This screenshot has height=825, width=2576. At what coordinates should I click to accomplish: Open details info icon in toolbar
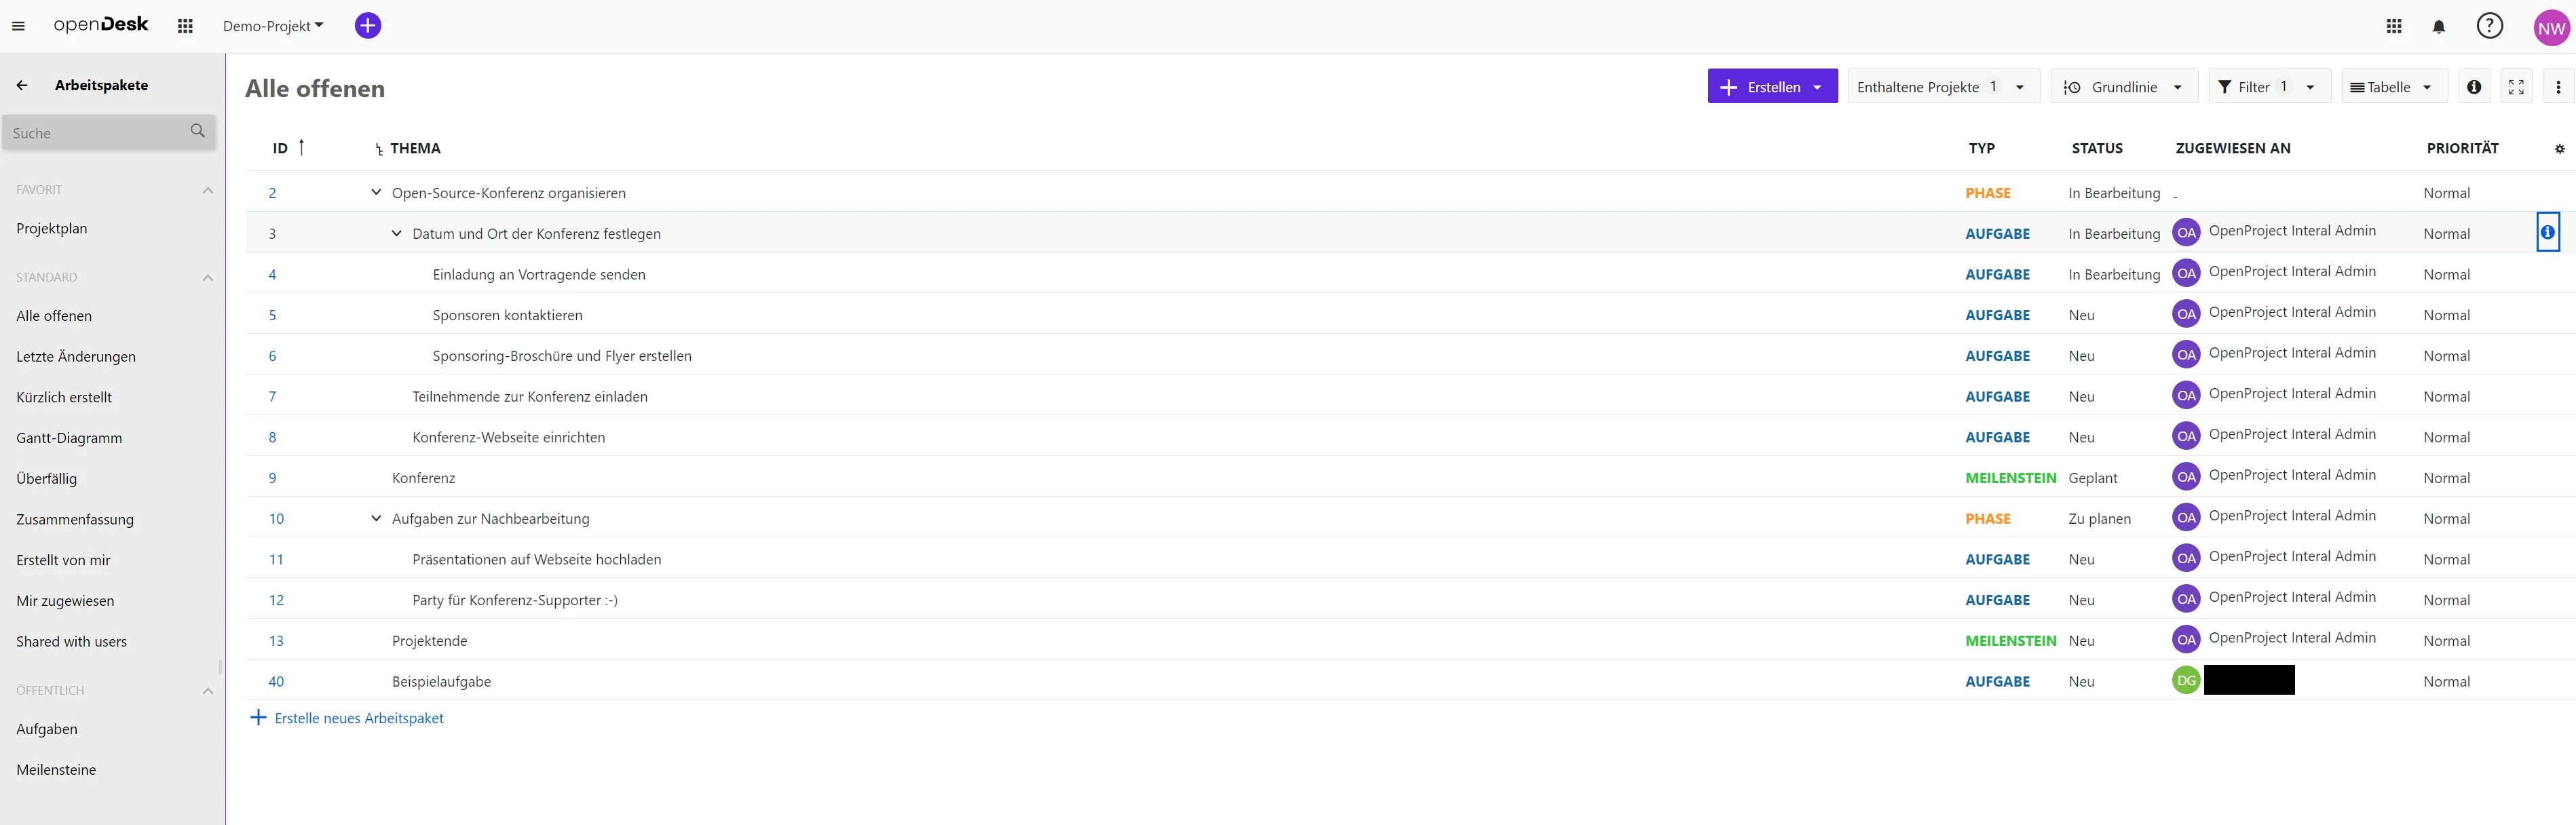(2473, 87)
